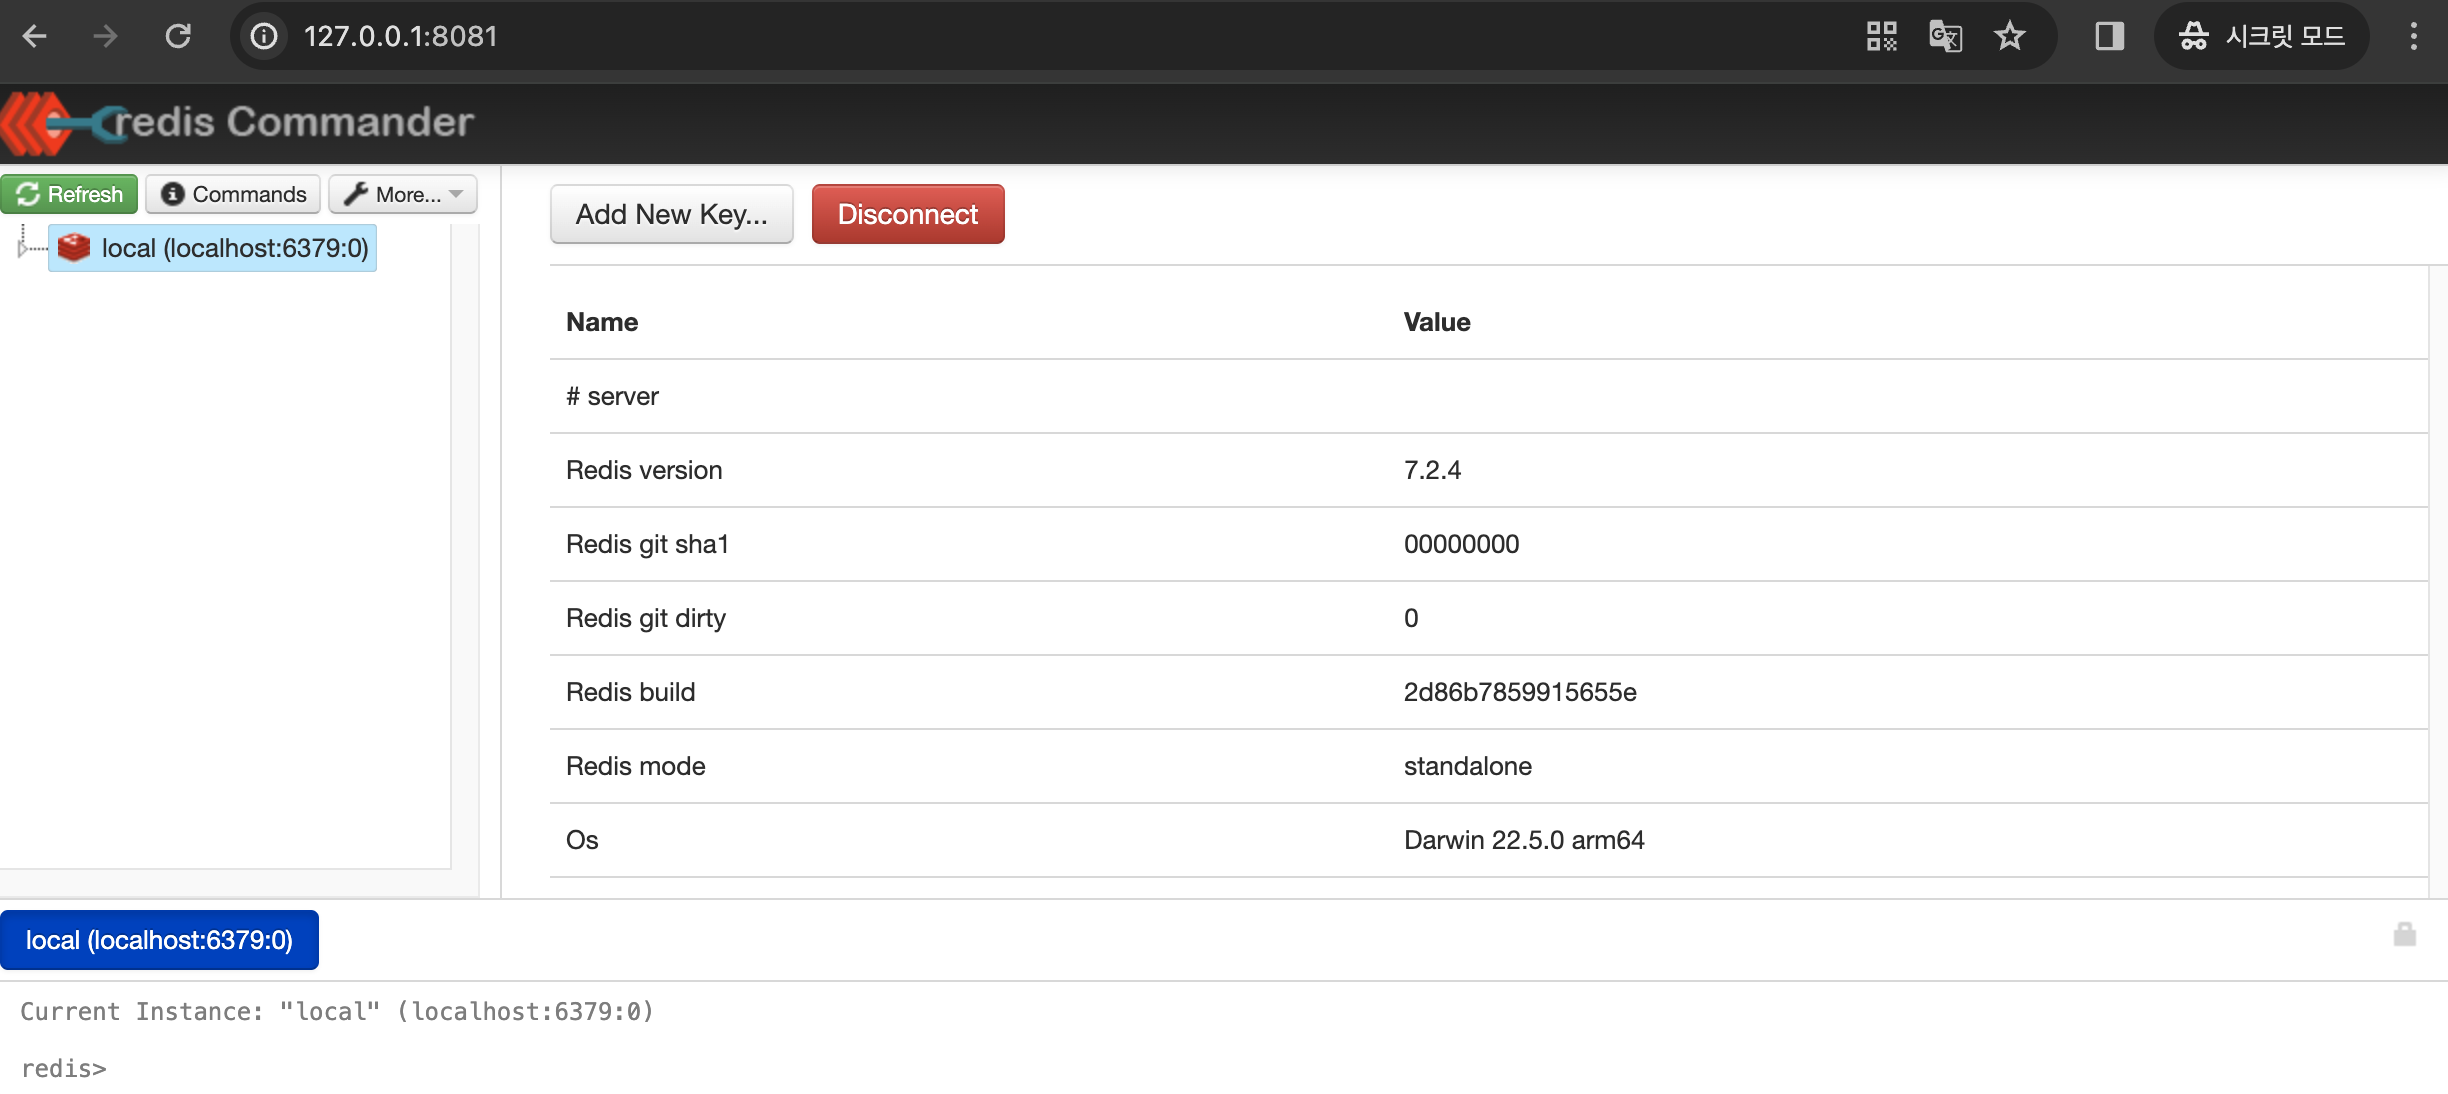
Task: Go back using browser back arrow
Action: click(x=35, y=37)
